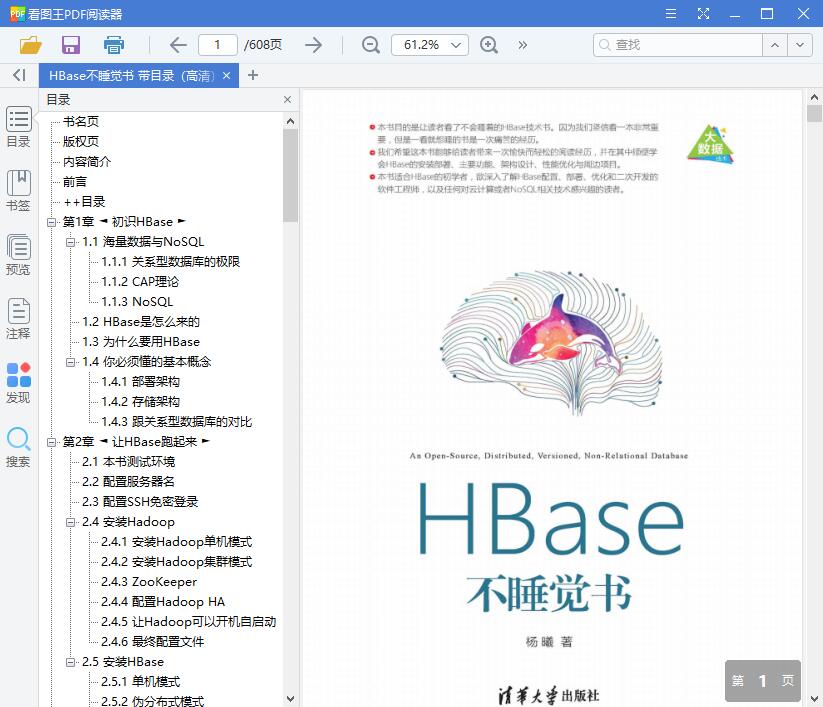Print the document with the printer icon
Screen dimensions: 823x707
[113, 45]
